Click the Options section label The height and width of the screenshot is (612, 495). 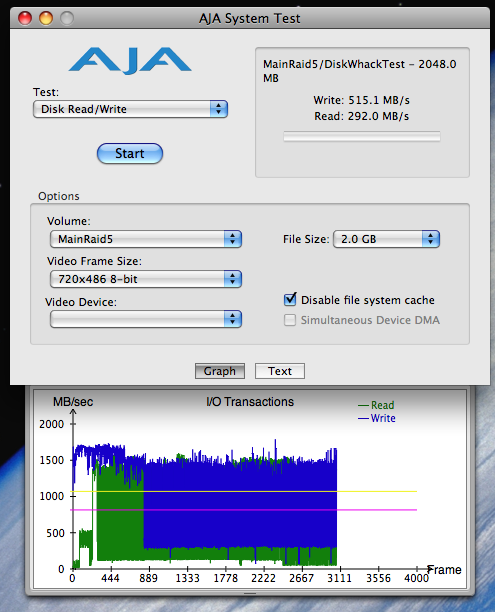(x=59, y=196)
